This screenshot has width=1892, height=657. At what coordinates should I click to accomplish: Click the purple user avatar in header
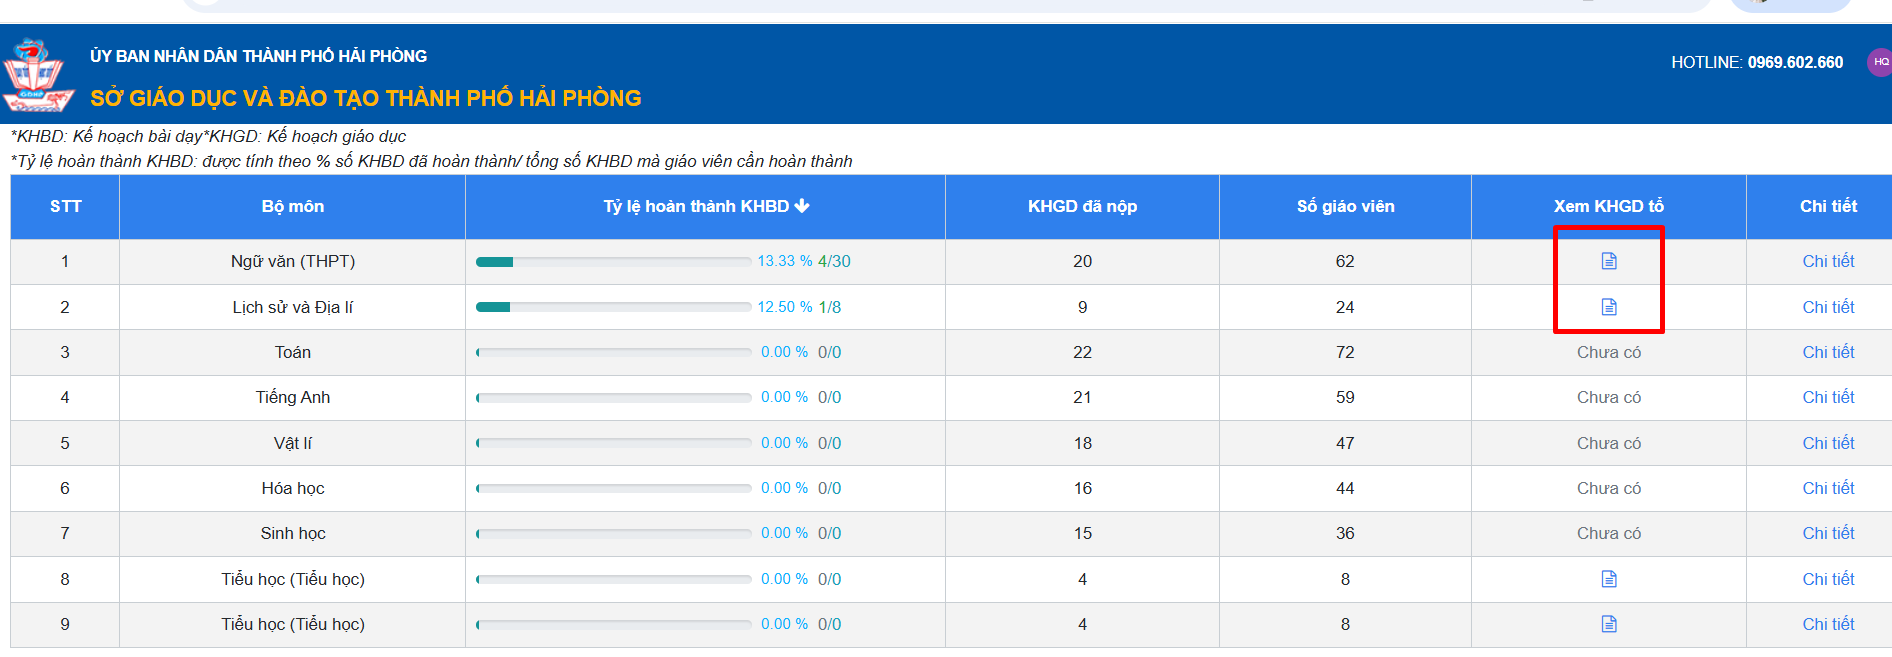[1880, 62]
